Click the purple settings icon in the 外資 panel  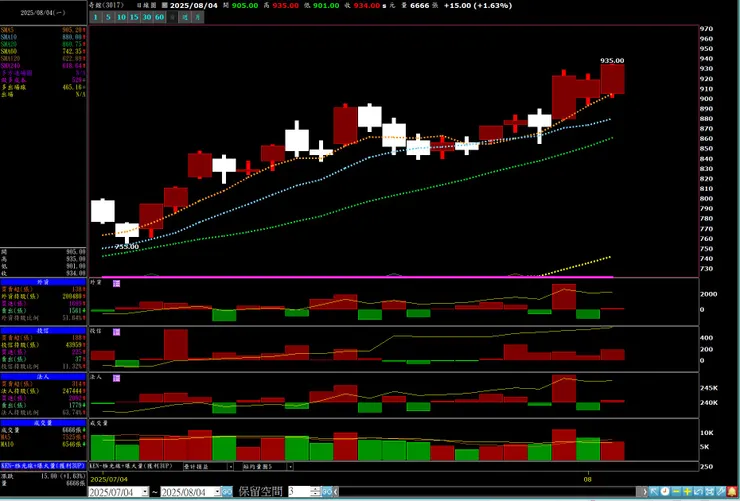point(117,284)
